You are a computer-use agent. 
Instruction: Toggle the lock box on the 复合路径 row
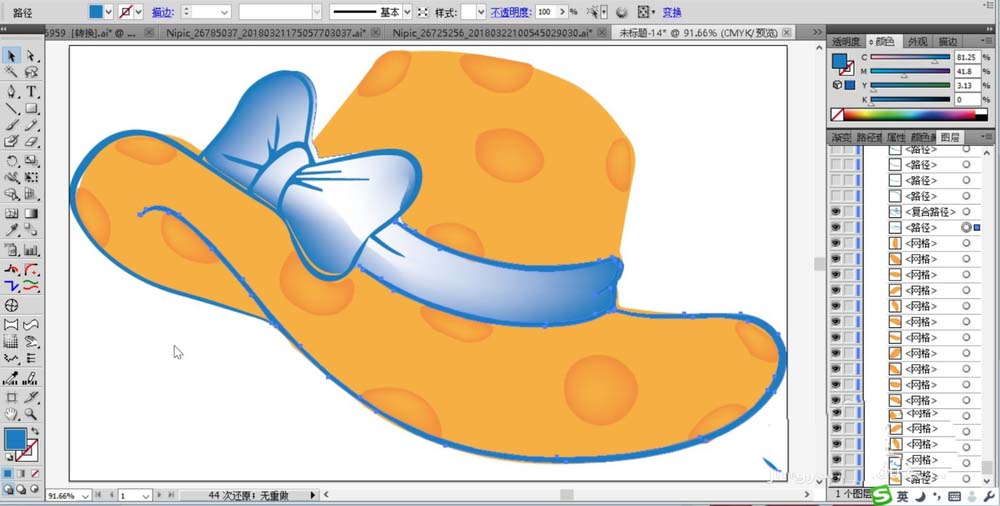coord(849,212)
